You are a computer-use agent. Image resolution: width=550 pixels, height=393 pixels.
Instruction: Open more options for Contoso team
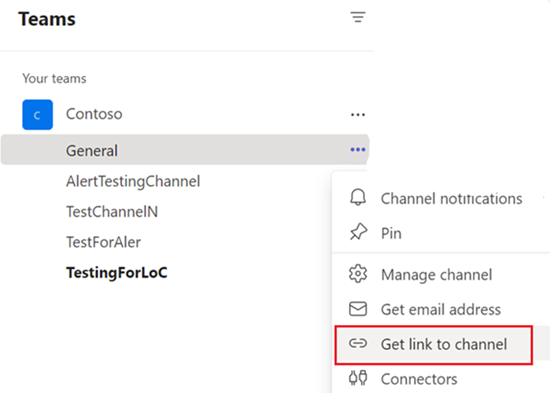(x=358, y=115)
